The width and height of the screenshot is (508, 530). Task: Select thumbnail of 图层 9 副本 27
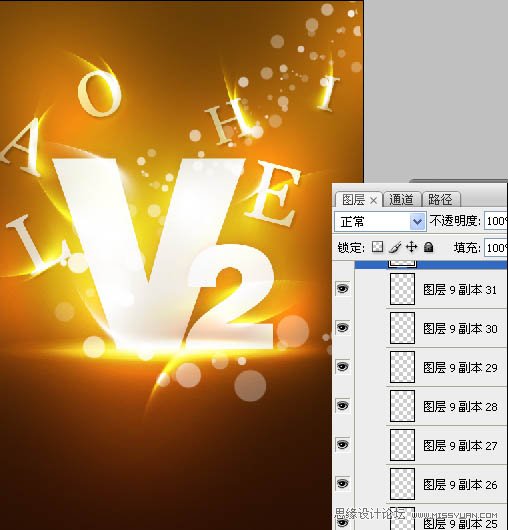402,445
